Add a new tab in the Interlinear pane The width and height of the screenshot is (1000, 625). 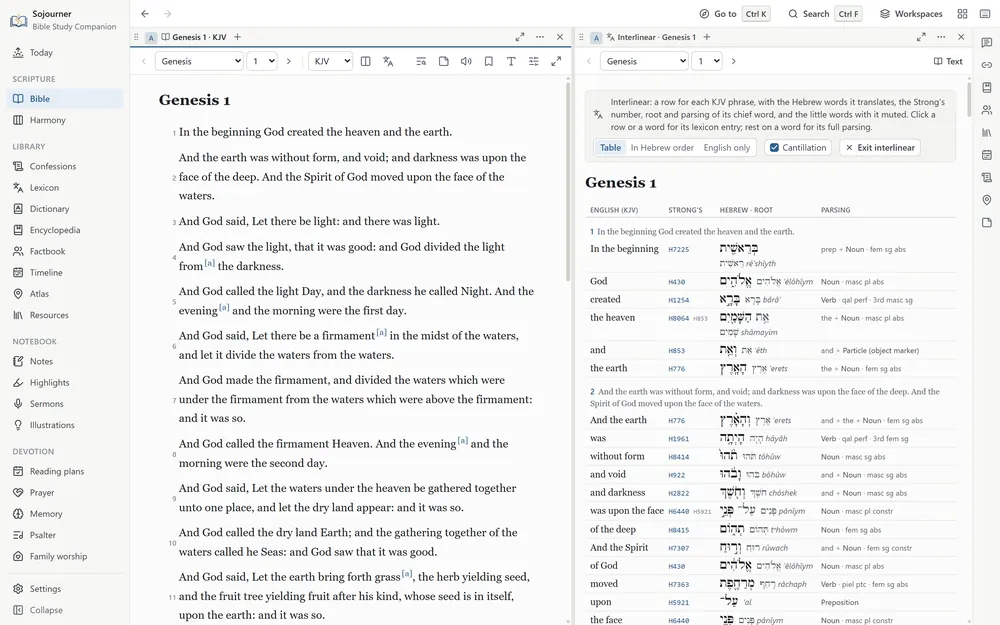[x=707, y=37]
